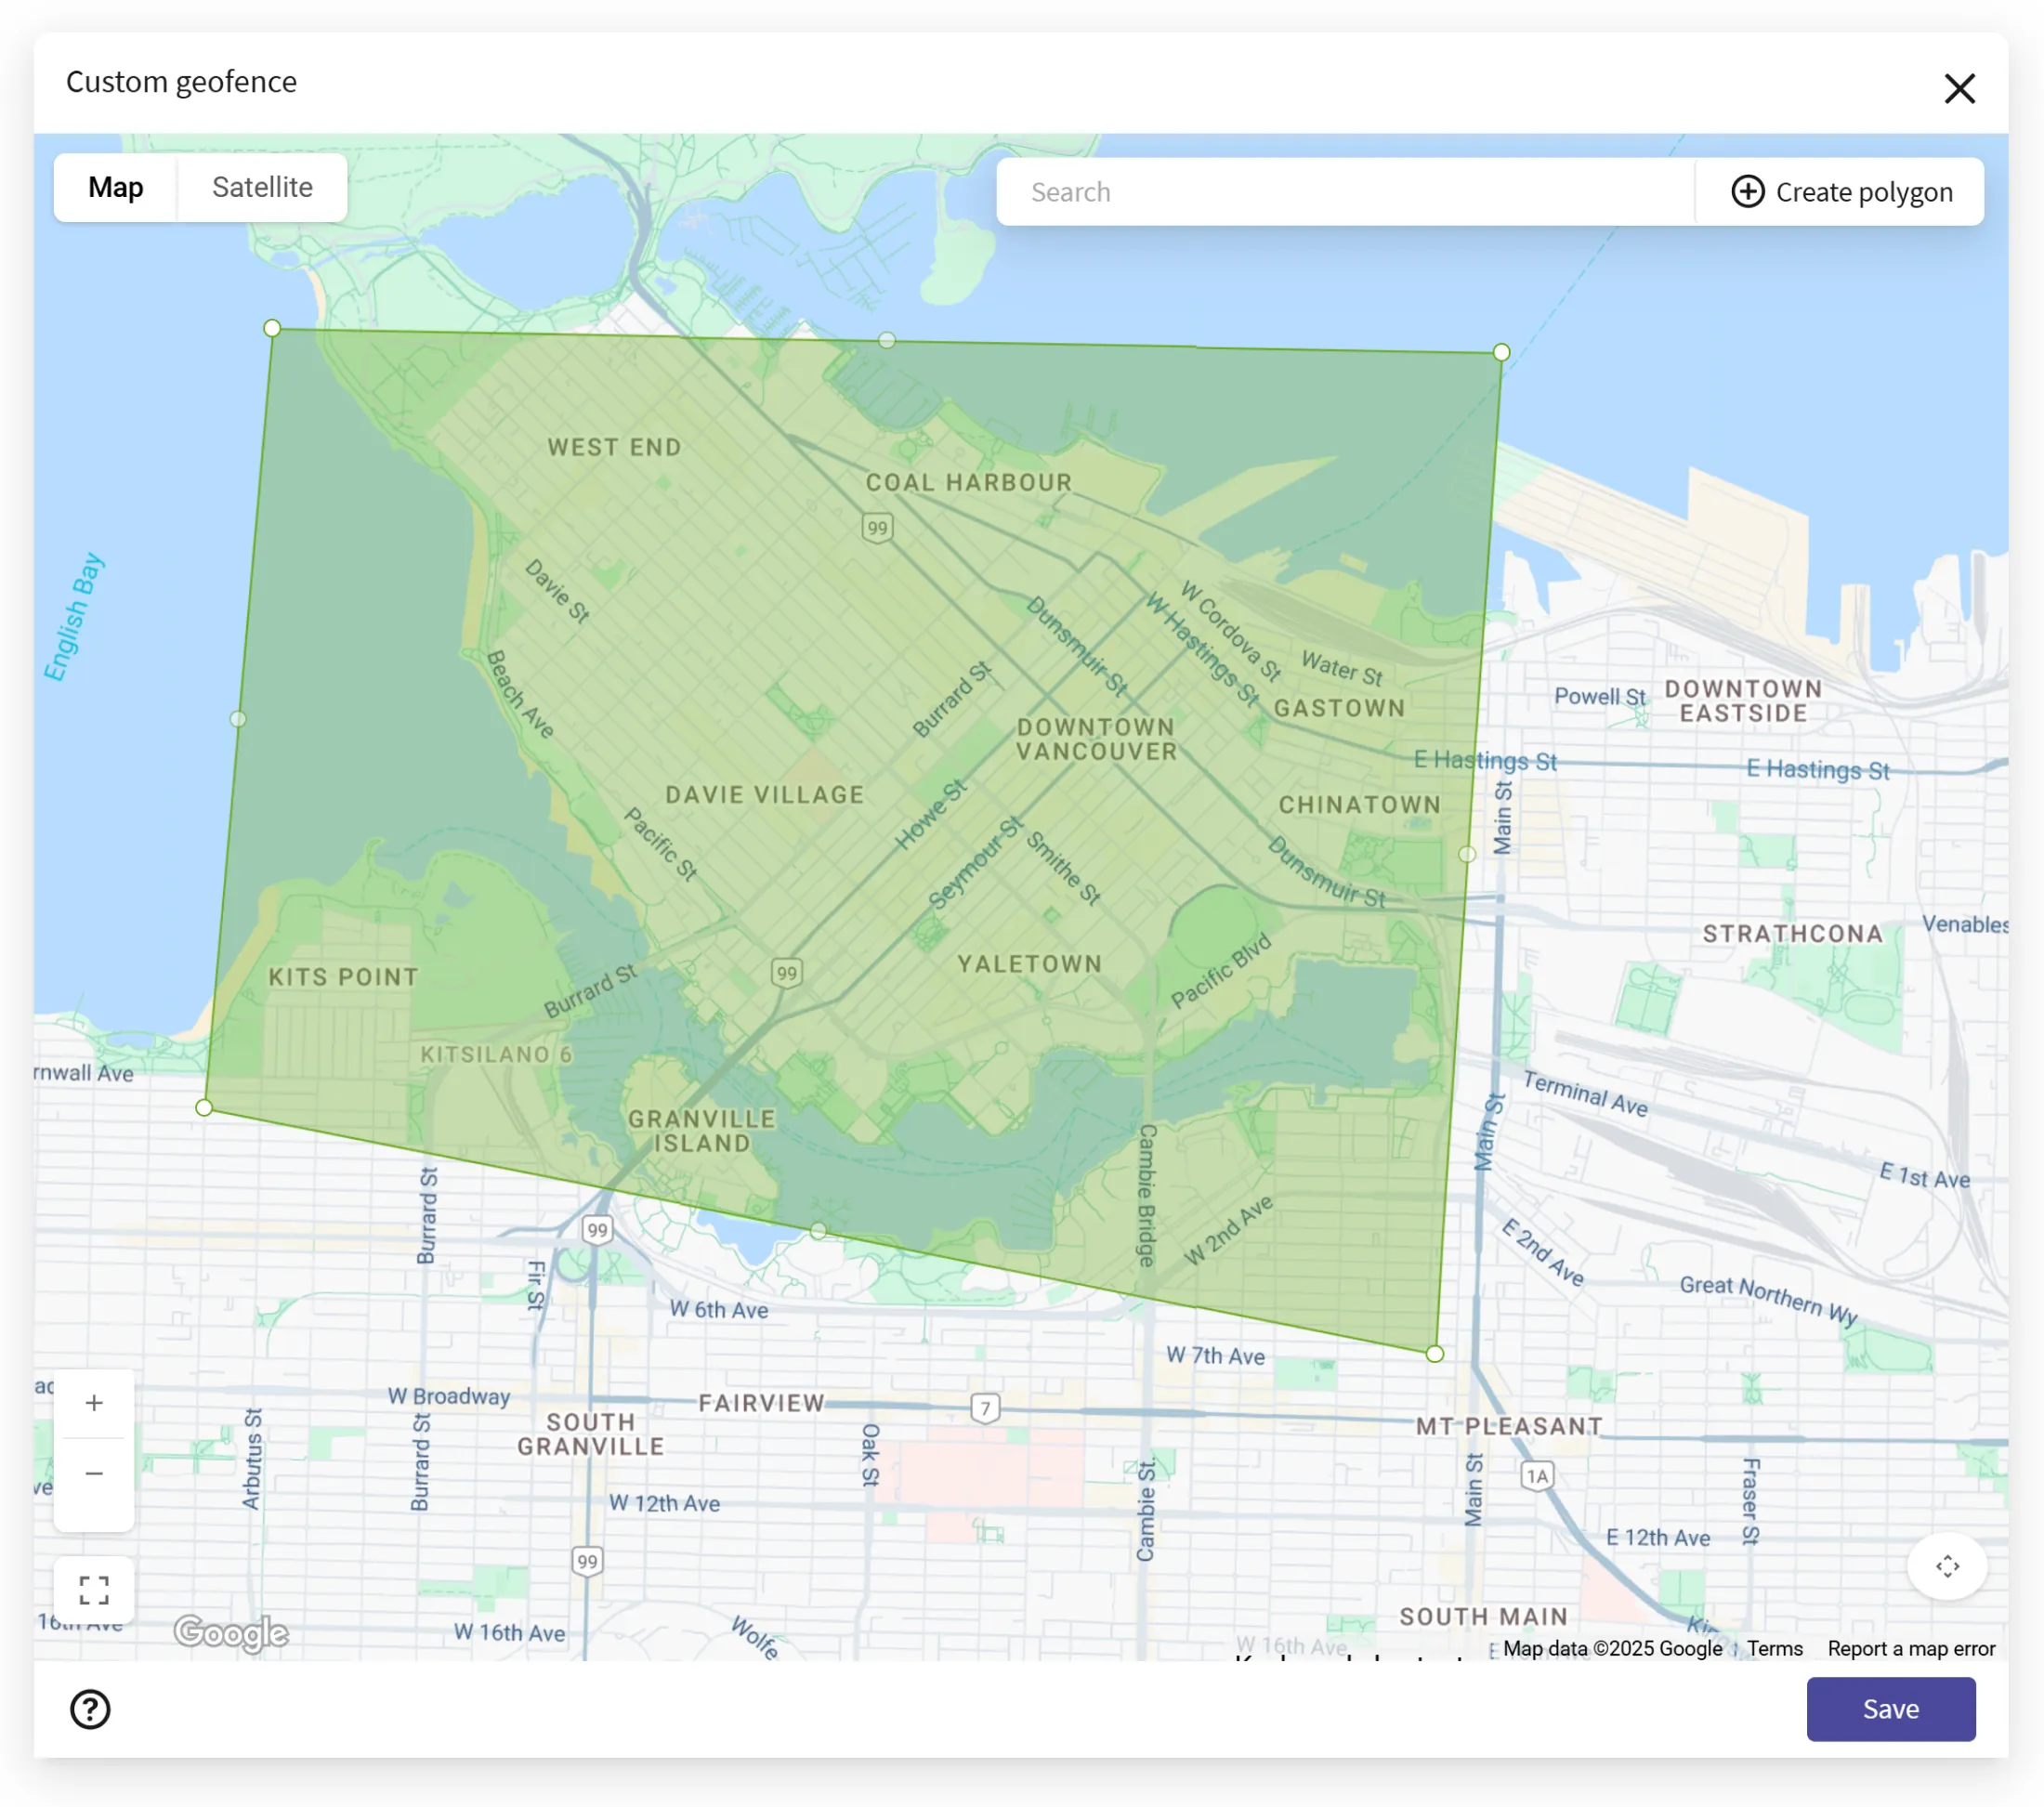The image size is (2044, 1807).
Task: Close the Custom geofence dialog
Action: coord(1959,88)
